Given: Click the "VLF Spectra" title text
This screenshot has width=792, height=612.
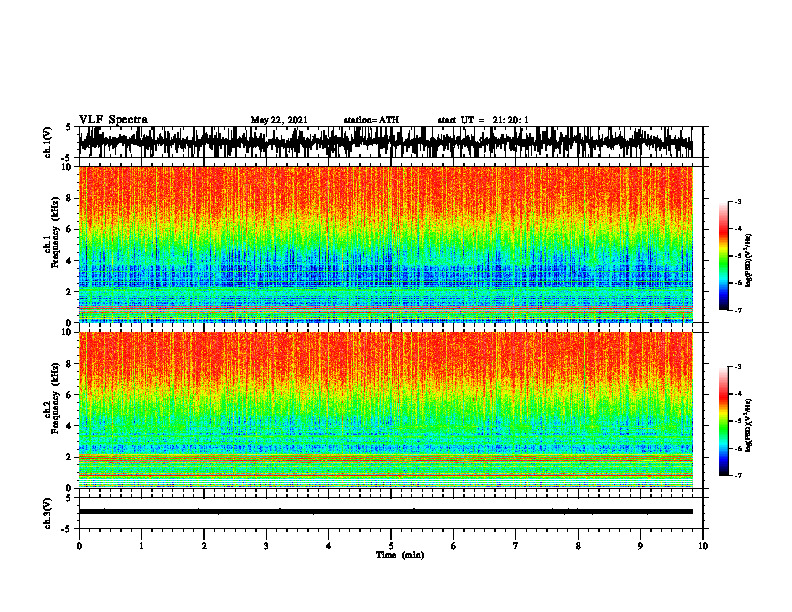Looking at the screenshot, I should coord(113,120).
